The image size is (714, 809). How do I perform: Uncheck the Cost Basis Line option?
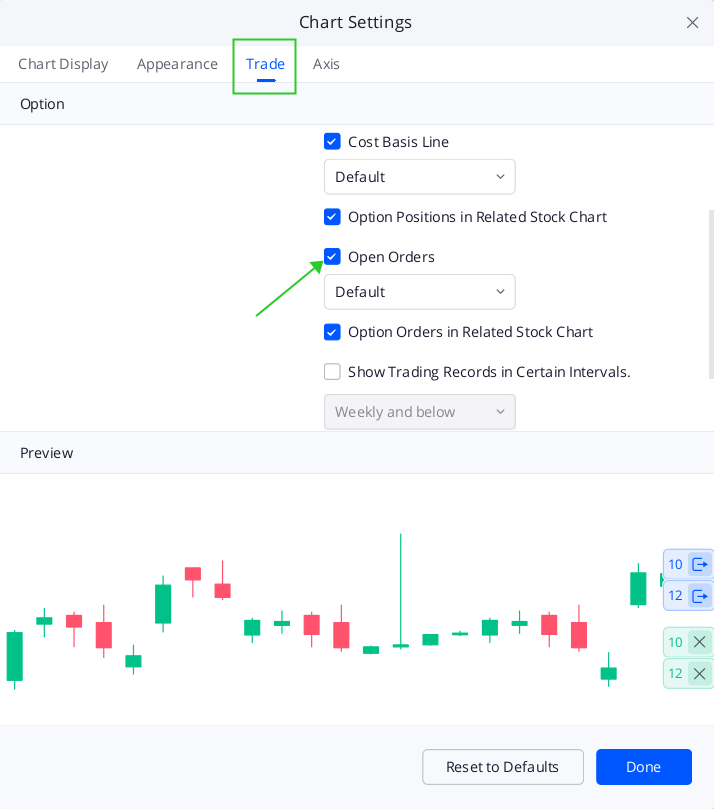(x=332, y=141)
